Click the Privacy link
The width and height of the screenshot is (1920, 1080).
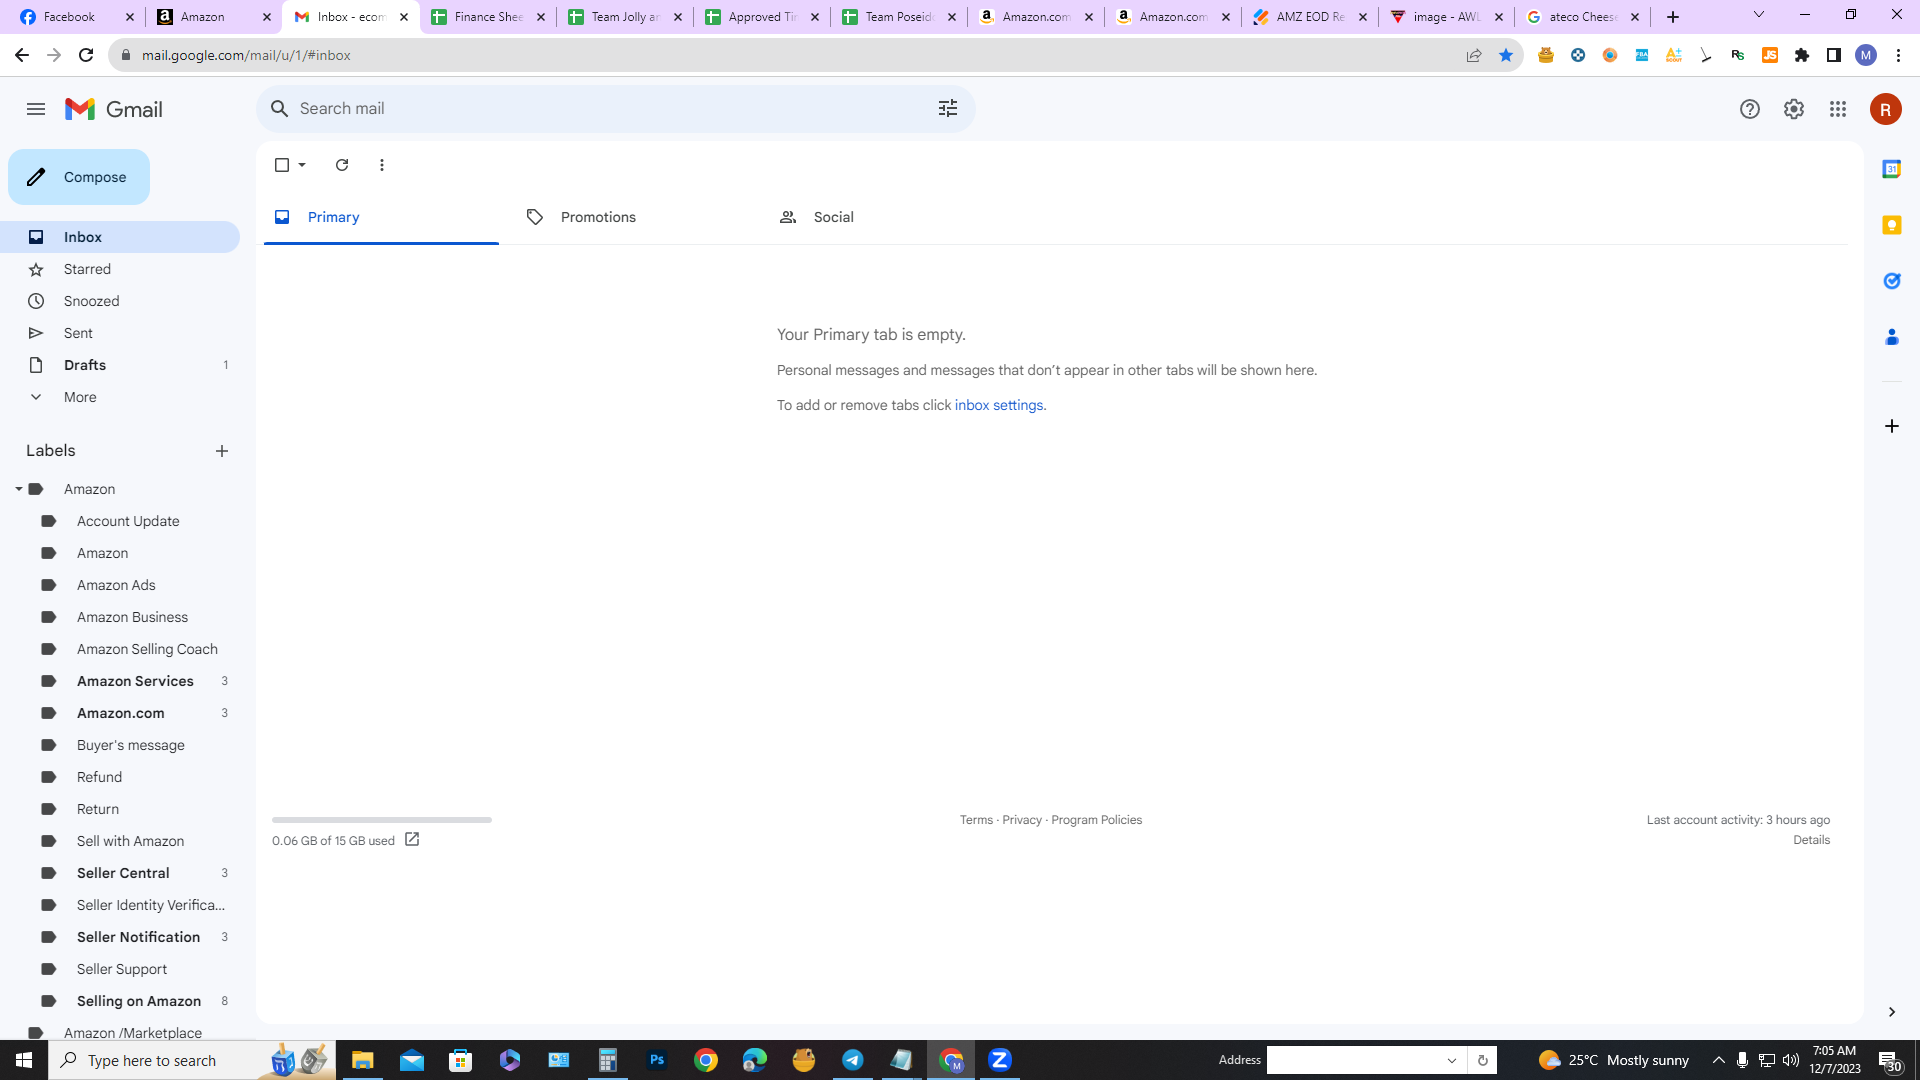coord(1022,820)
